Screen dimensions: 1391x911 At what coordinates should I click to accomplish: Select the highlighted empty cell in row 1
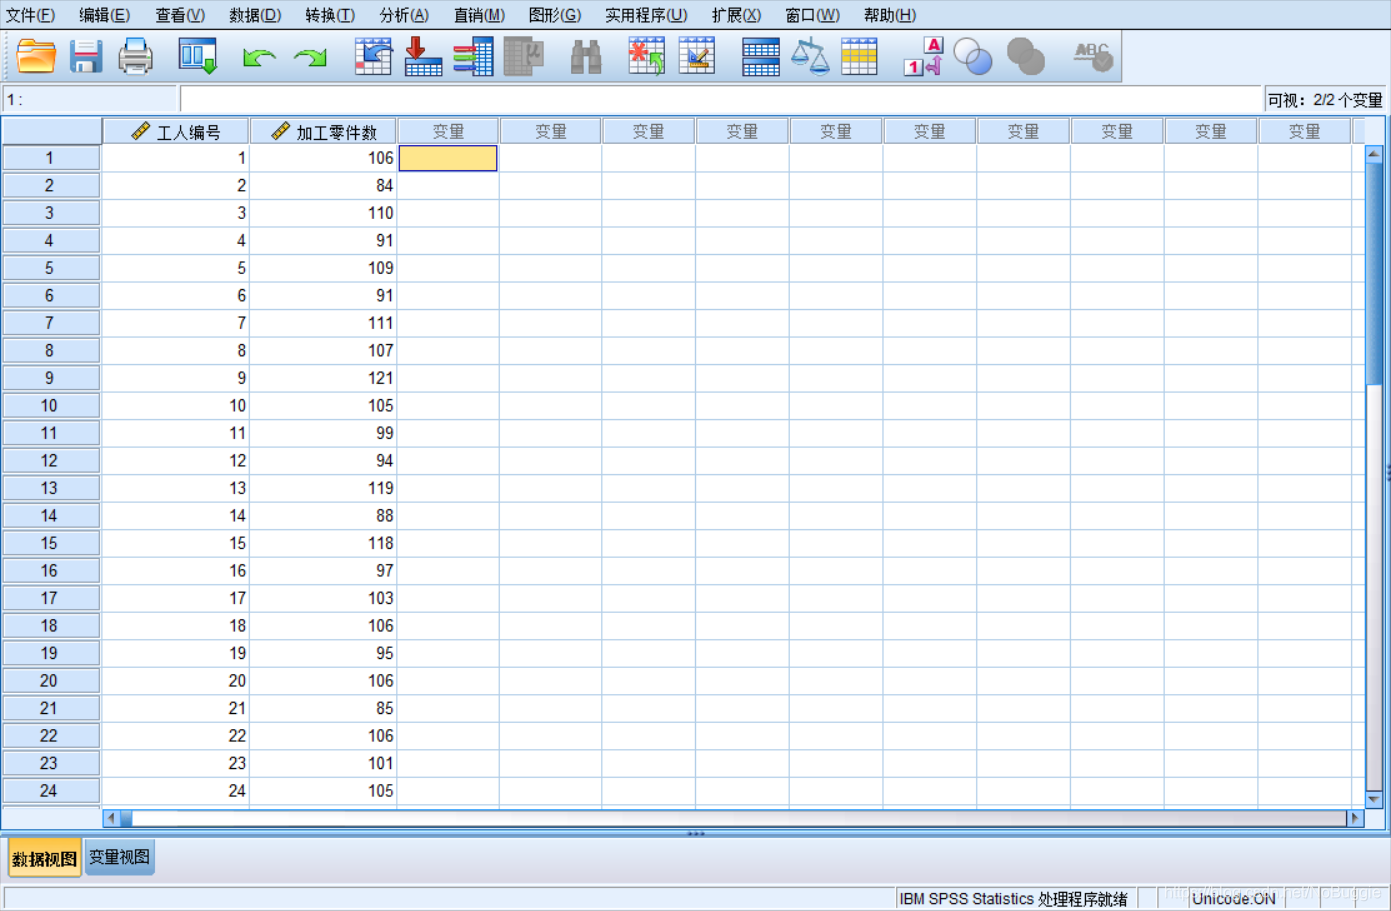[448, 158]
